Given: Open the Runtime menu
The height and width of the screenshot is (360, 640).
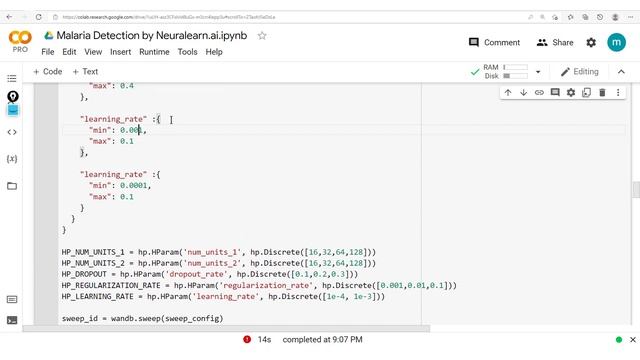Looking at the screenshot, I should (154, 52).
